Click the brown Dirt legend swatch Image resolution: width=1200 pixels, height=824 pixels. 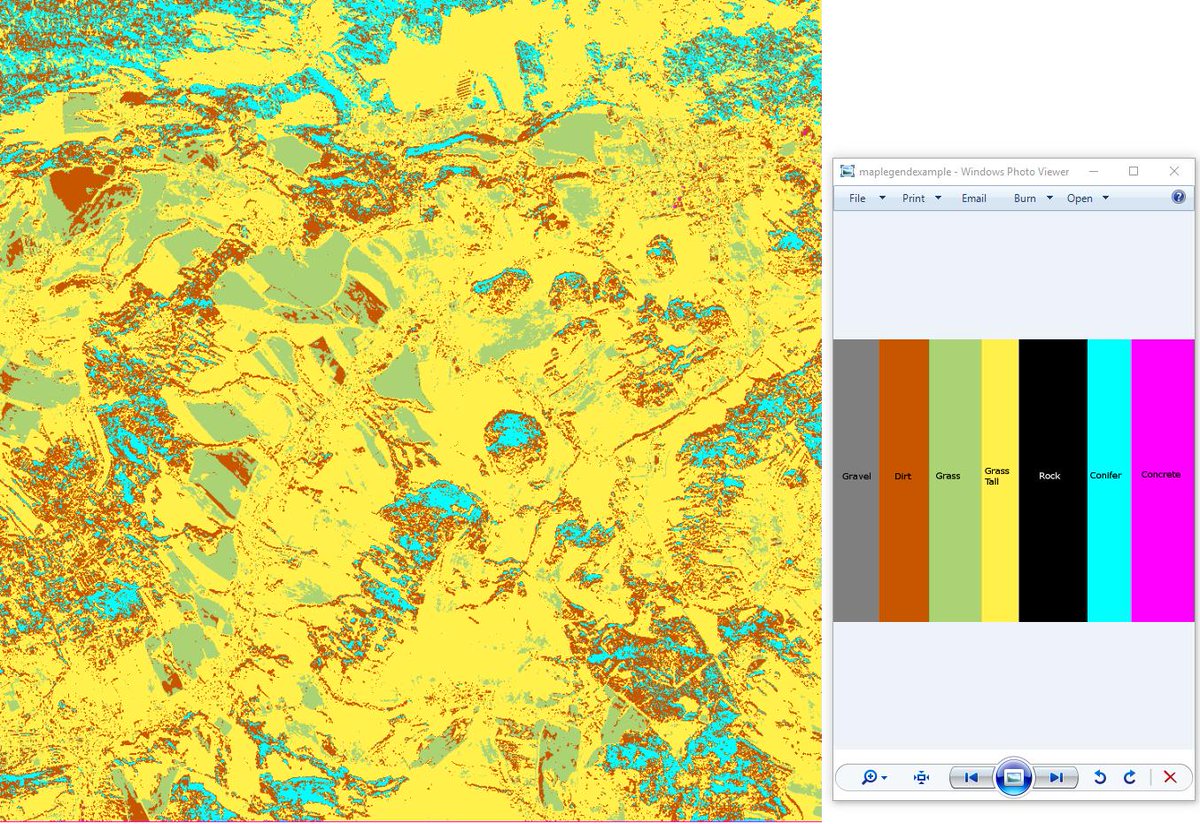tap(904, 480)
